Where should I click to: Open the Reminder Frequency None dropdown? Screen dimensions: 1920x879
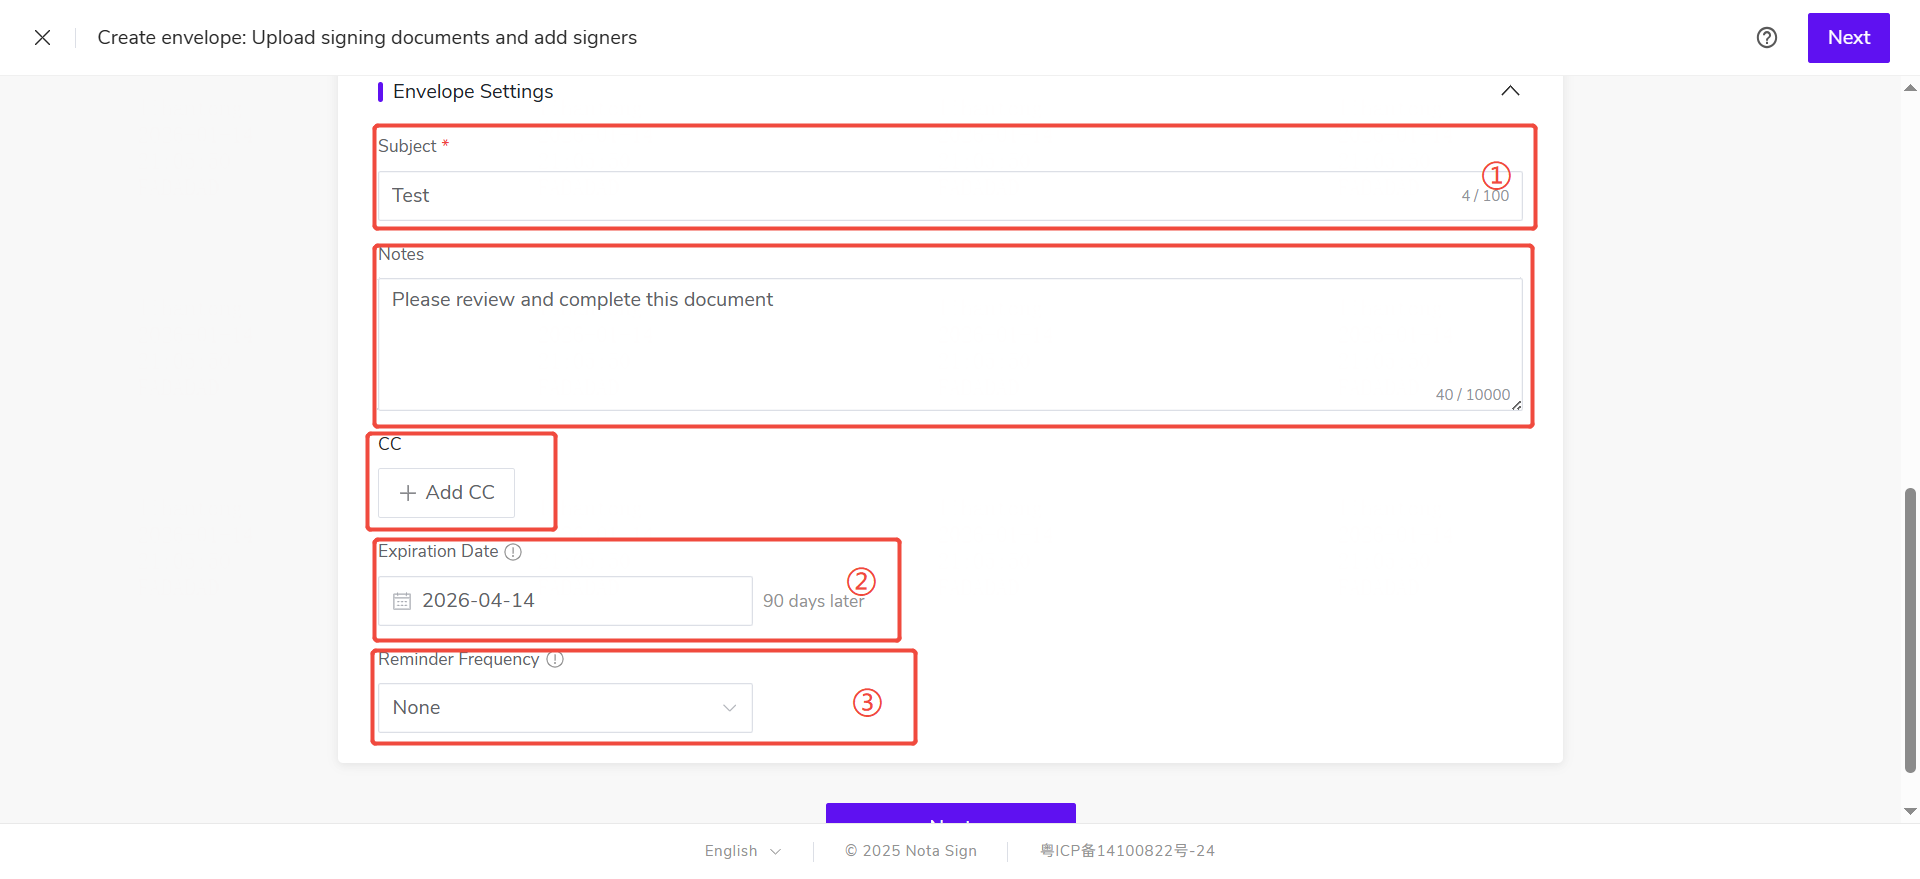pyautogui.click(x=564, y=708)
